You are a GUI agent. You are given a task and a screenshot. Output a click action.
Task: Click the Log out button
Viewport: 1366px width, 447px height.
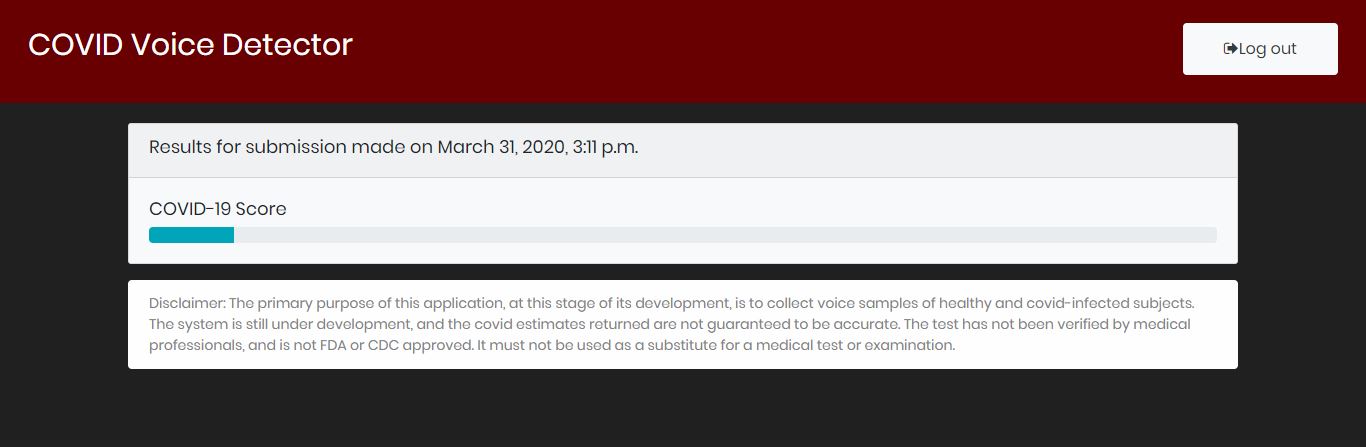click(1260, 49)
